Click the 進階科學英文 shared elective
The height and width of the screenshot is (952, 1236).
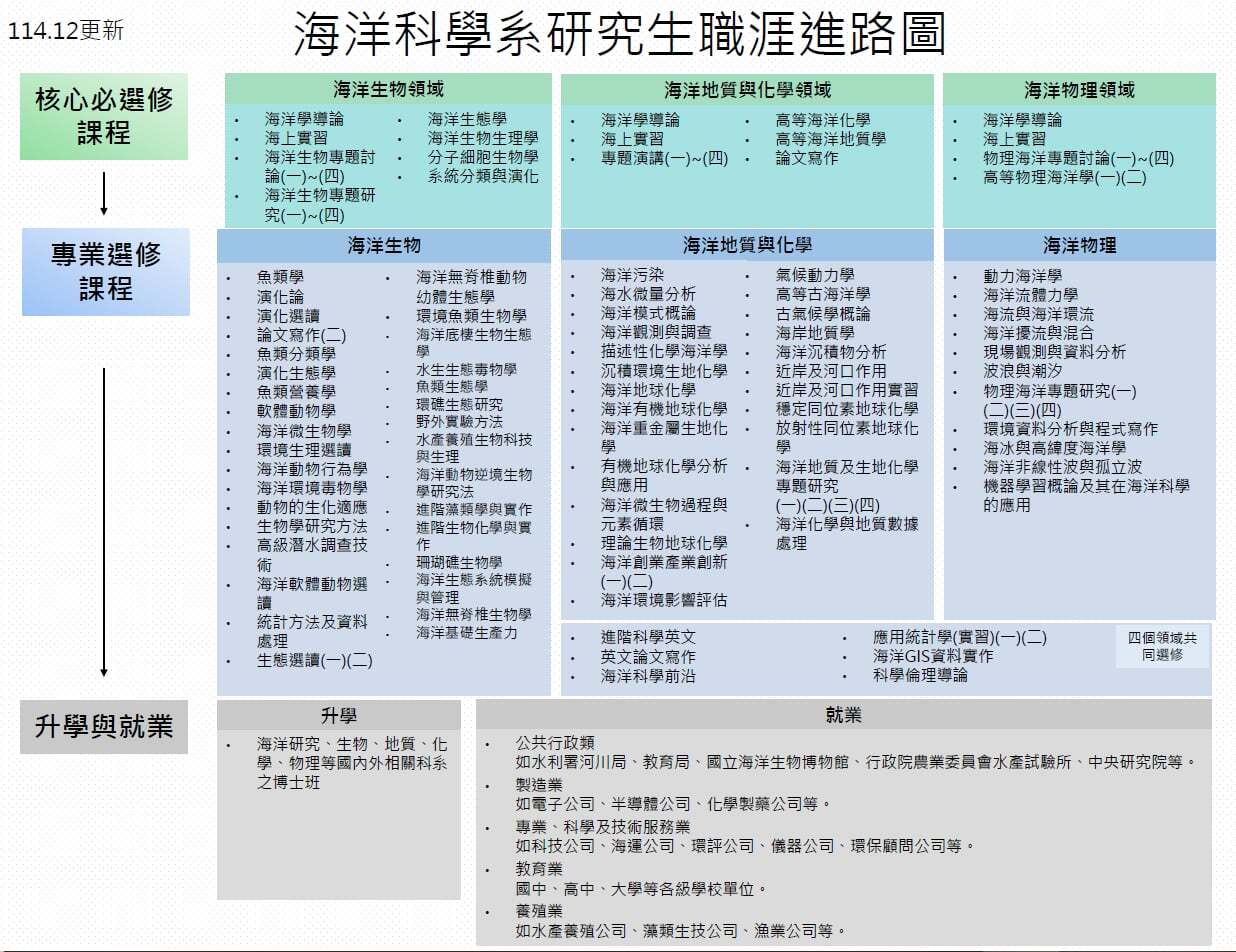pyautogui.click(x=648, y=637)
